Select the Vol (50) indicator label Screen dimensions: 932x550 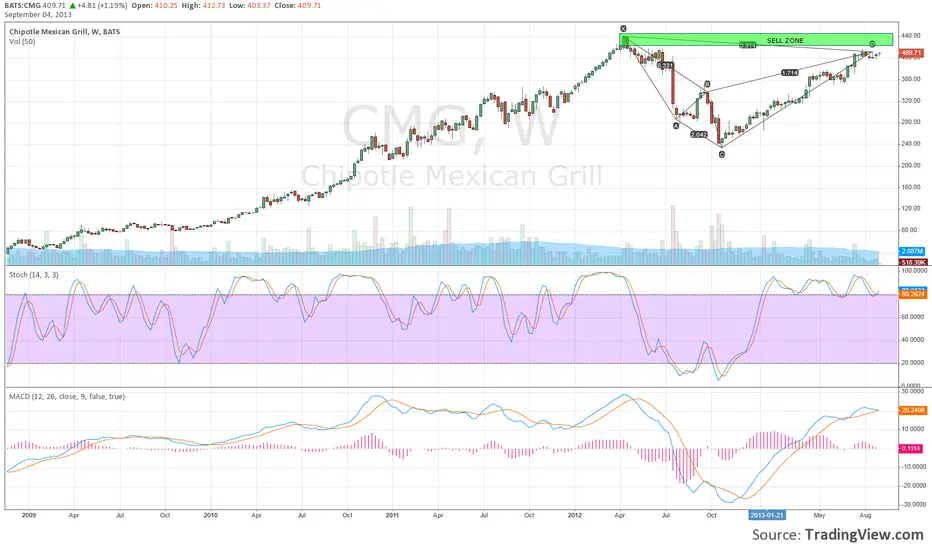(22, 42)
